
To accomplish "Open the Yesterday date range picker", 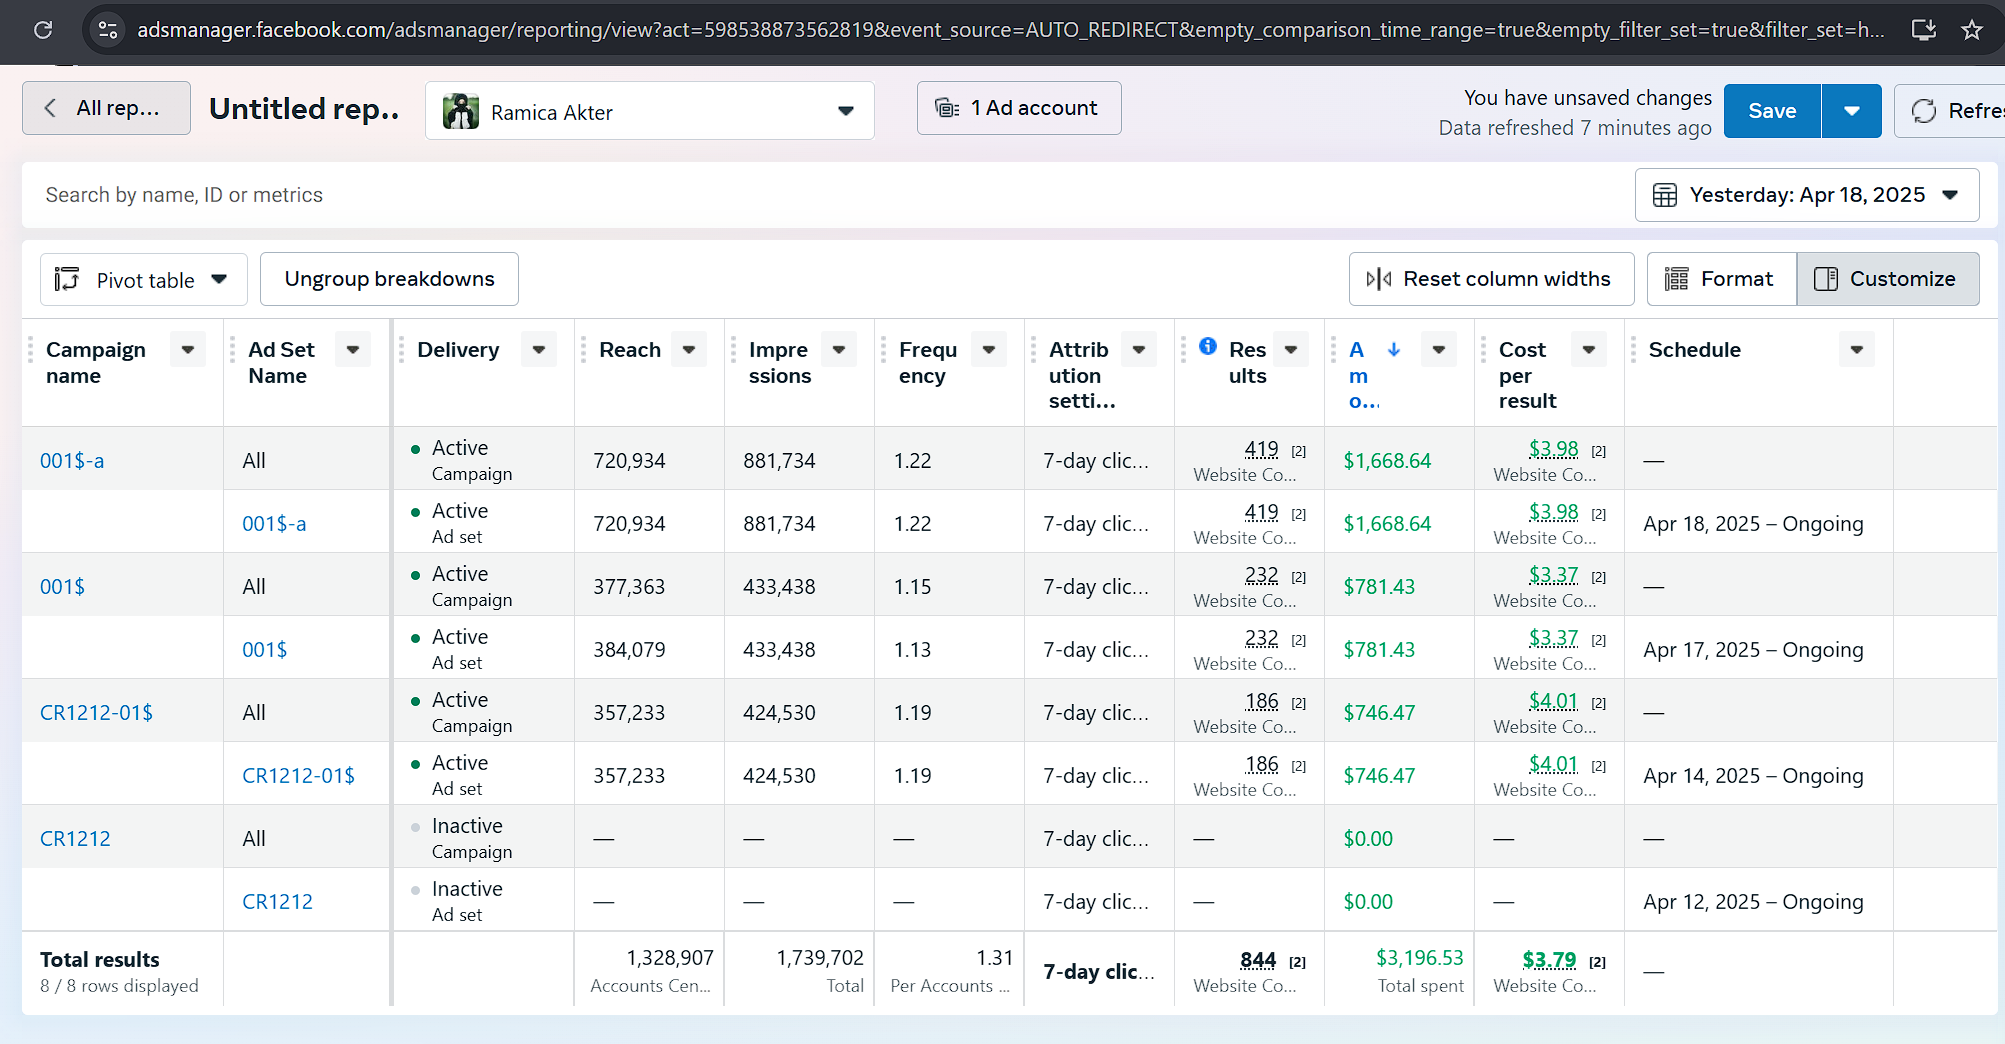I will click(x=1806, y=195).
